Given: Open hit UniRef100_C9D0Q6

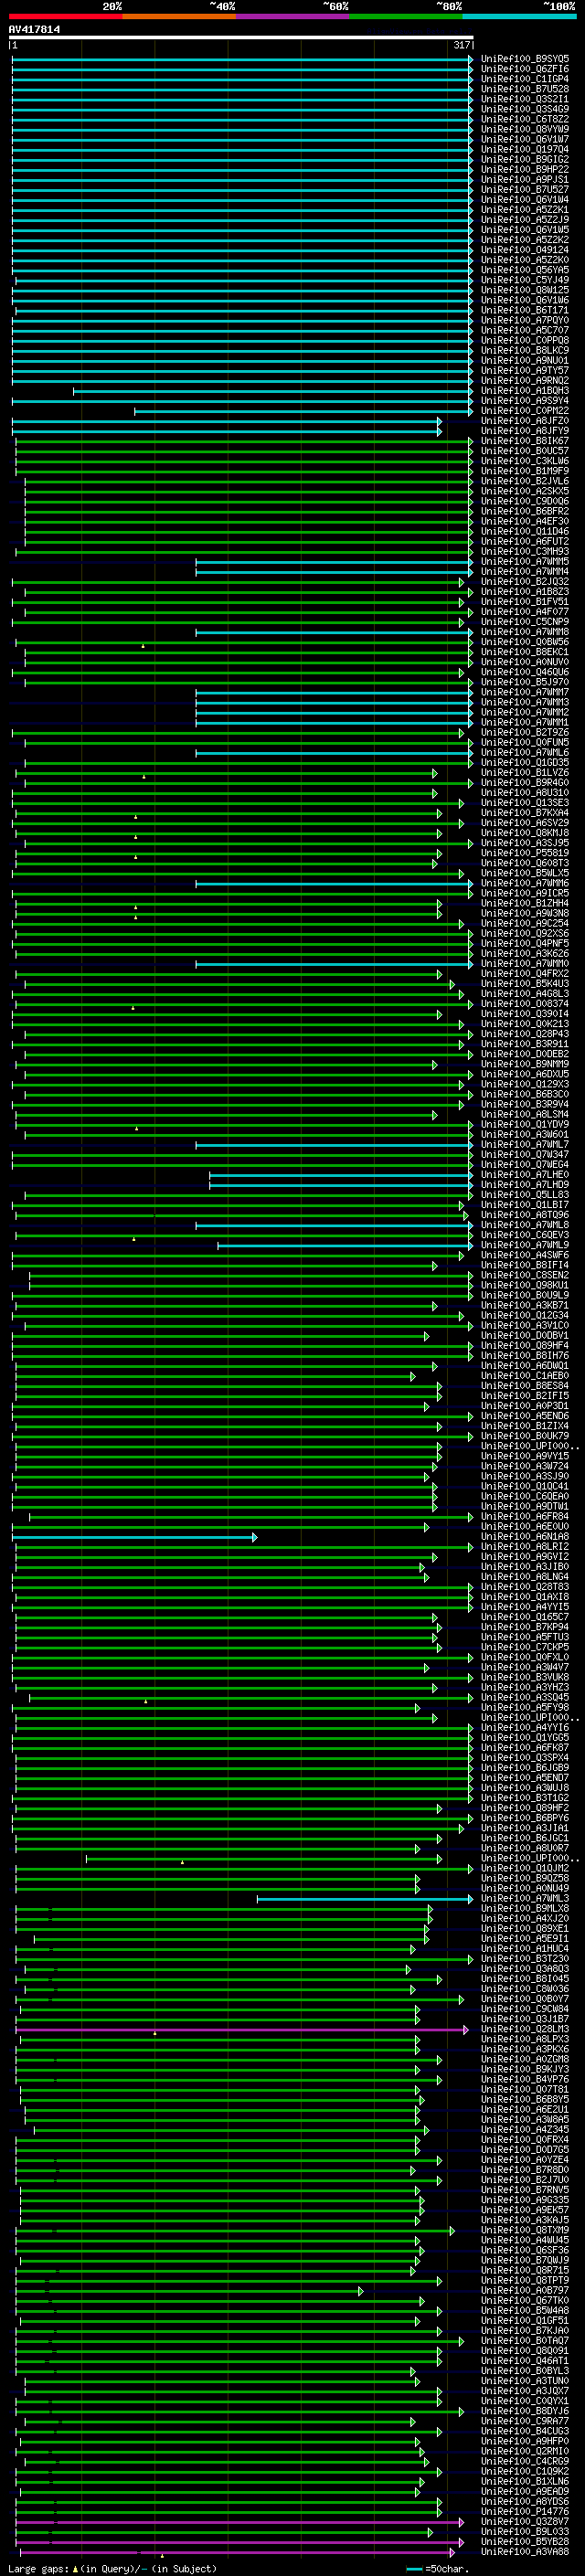Looking at the screenshot, I should coord(525,501).
